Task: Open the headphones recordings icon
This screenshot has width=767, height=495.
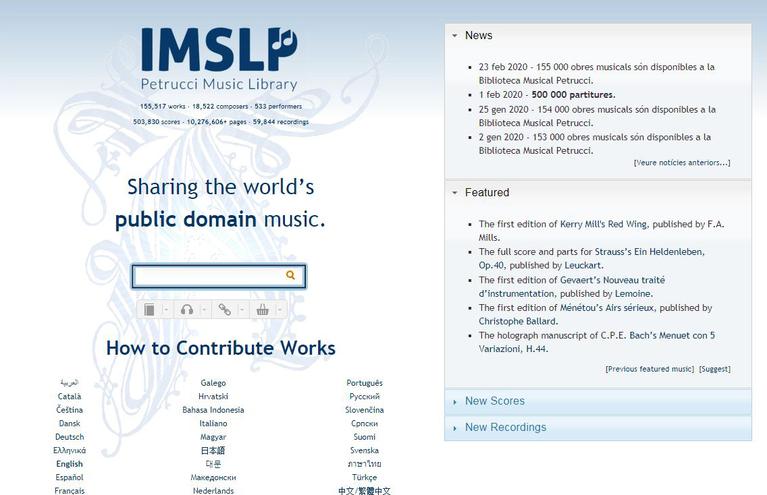Action: pos(187,310)
